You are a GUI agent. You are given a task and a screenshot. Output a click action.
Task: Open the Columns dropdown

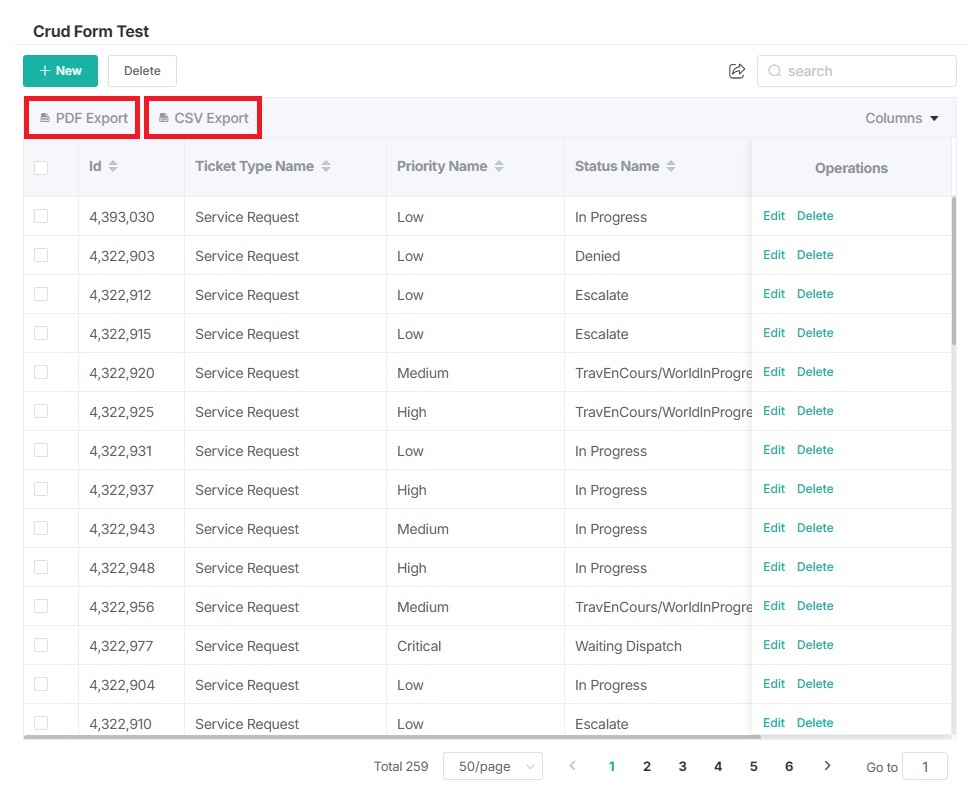point(901,118)
